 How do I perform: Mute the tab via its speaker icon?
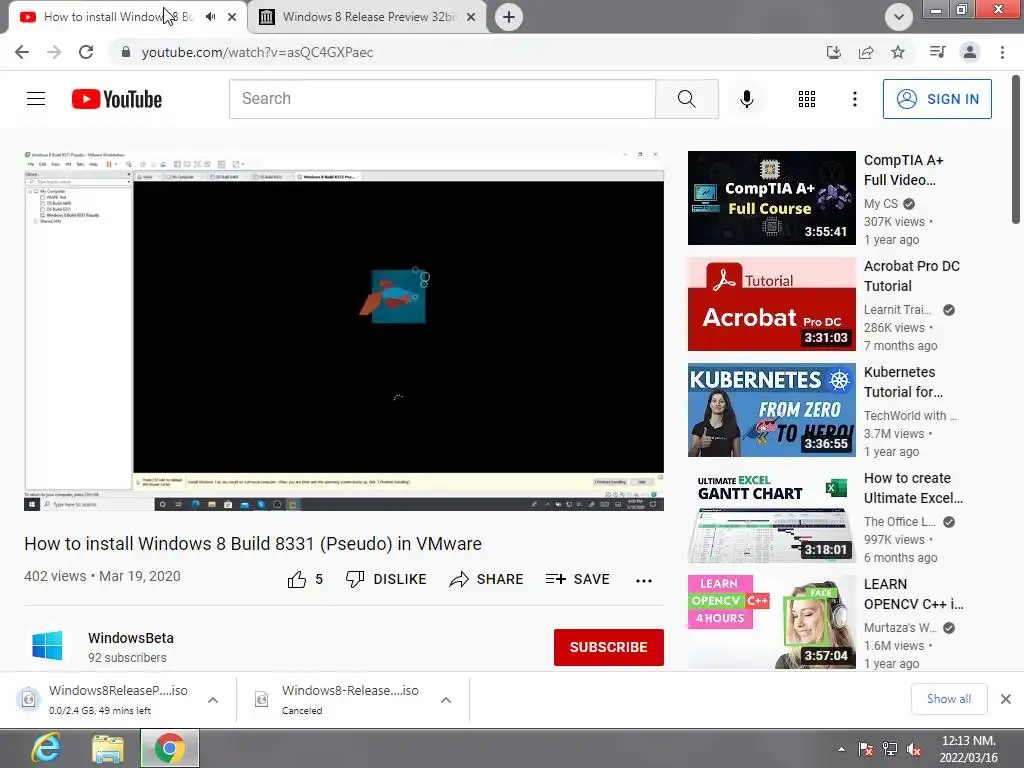coord(210,17)
